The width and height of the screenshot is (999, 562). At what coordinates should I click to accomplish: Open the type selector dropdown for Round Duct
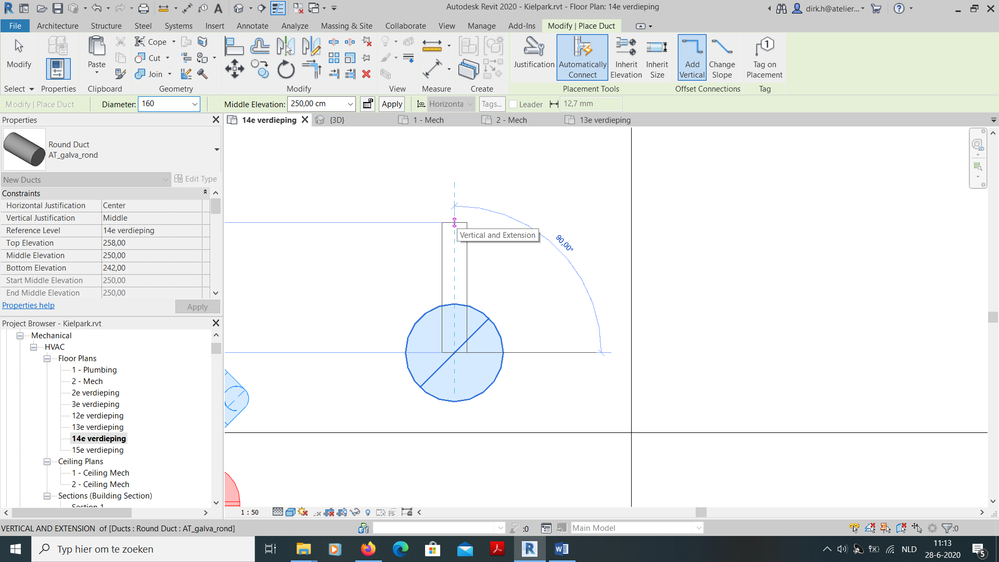coord(217,150)
